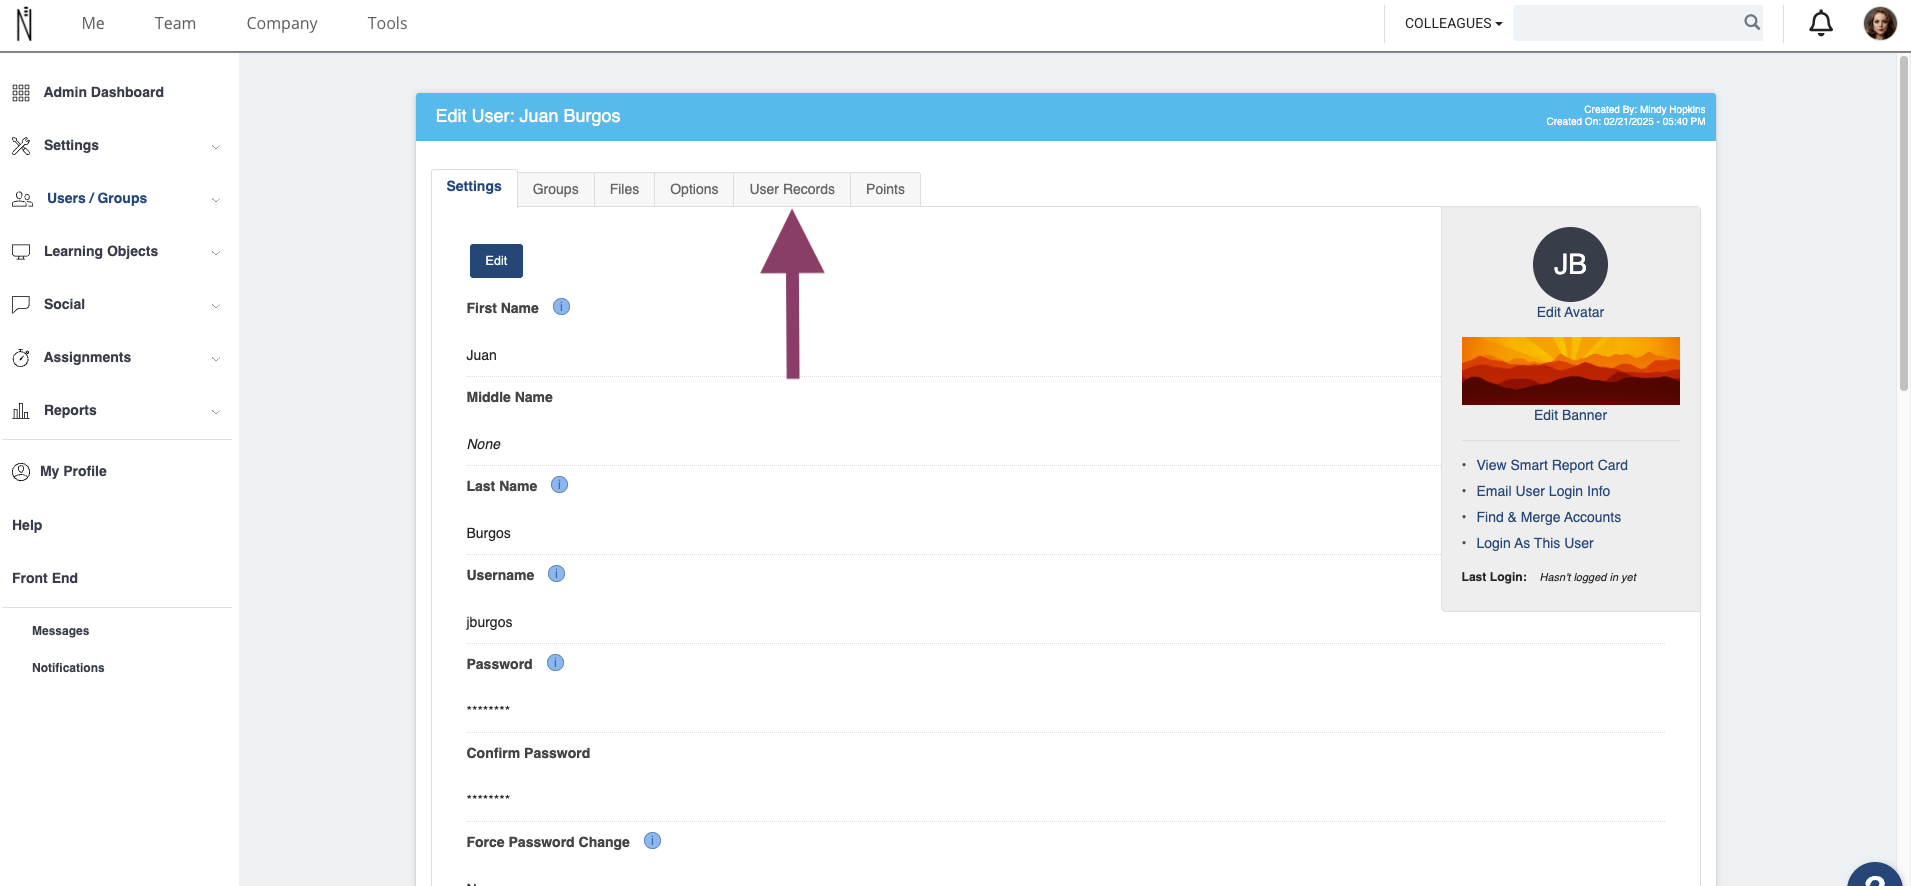Click the First Name info icon
Screen dimensions: 1911x886
pyautogui.click(x=562, y=307)
